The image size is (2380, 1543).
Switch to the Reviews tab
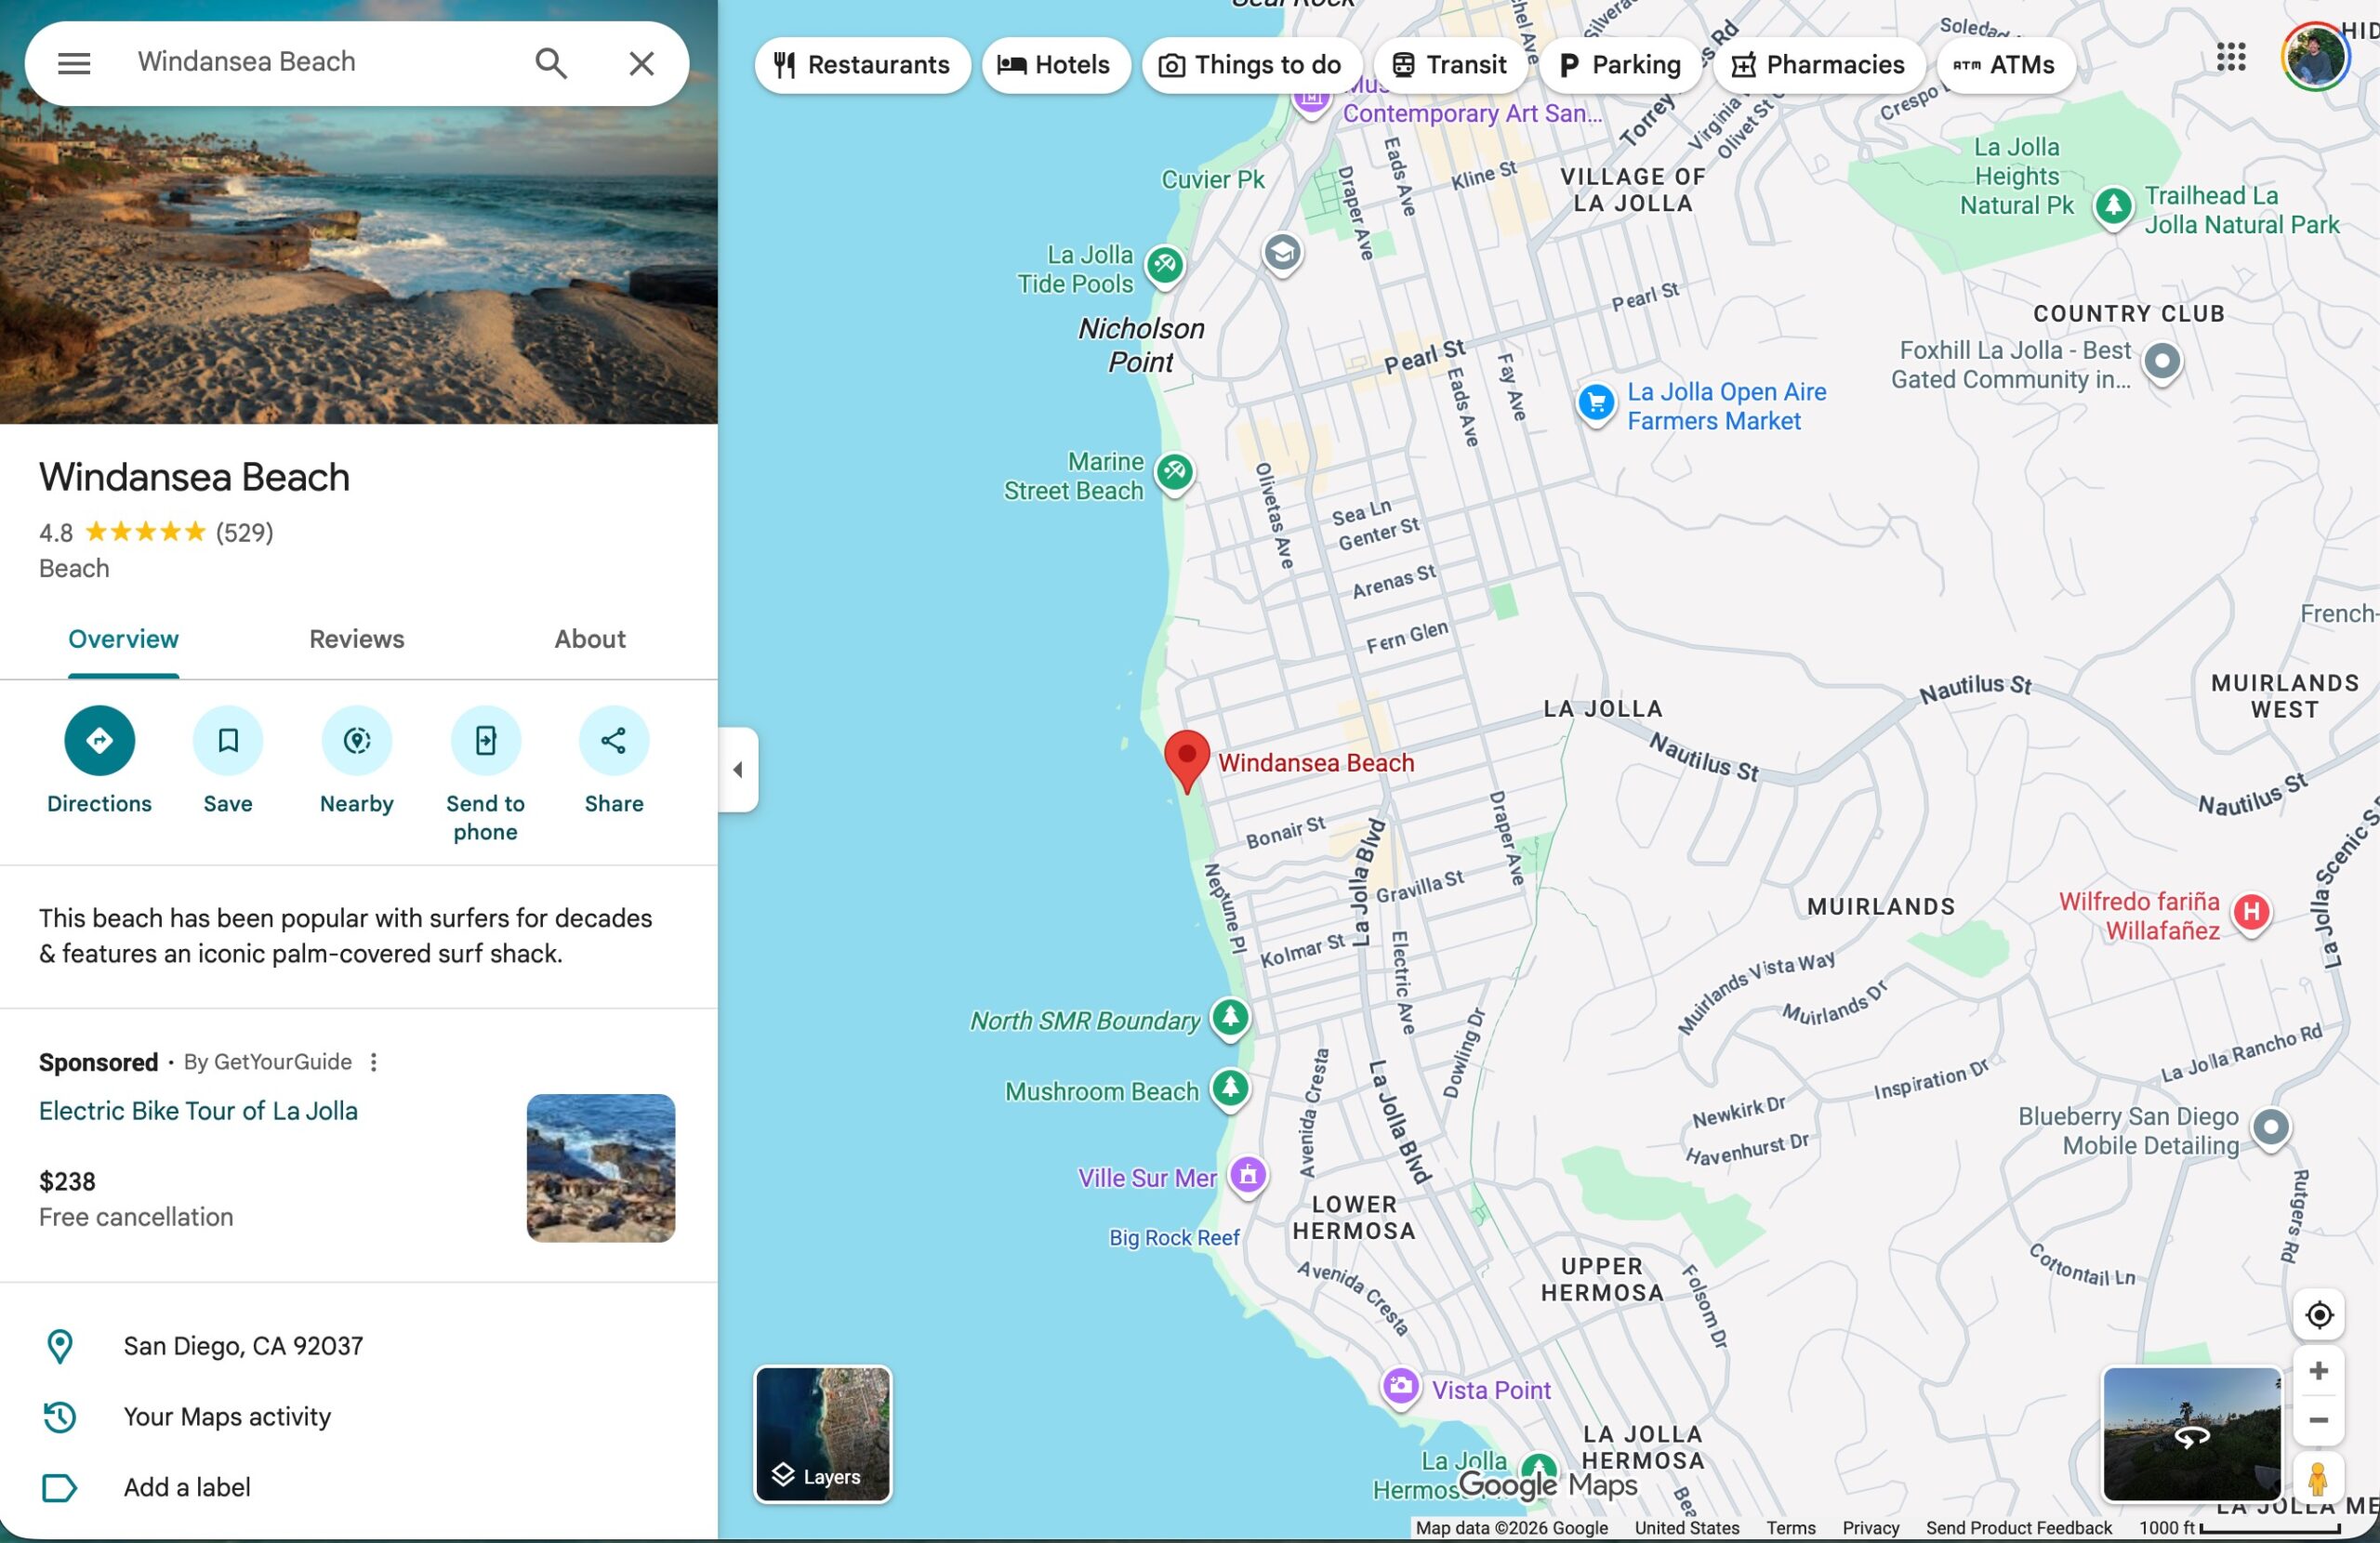(356, 639)
